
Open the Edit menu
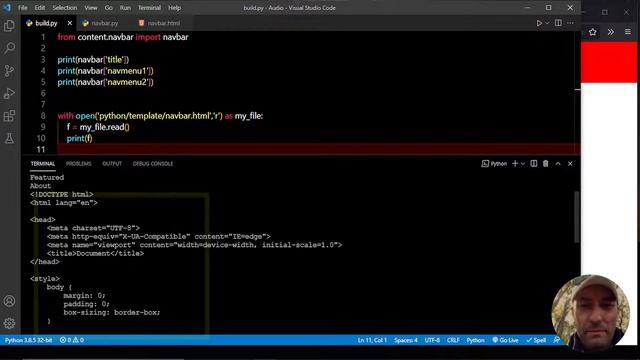(40, 8)
